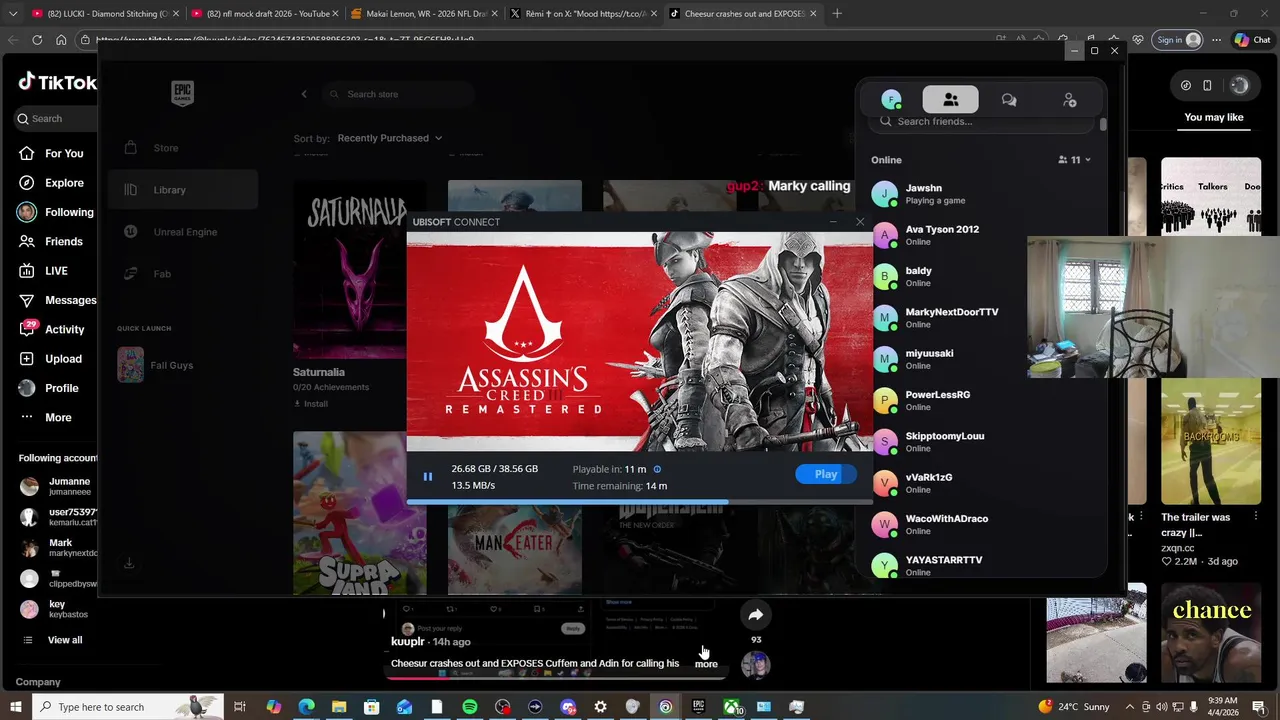Open TikTok Friends page

pos(50,241)
